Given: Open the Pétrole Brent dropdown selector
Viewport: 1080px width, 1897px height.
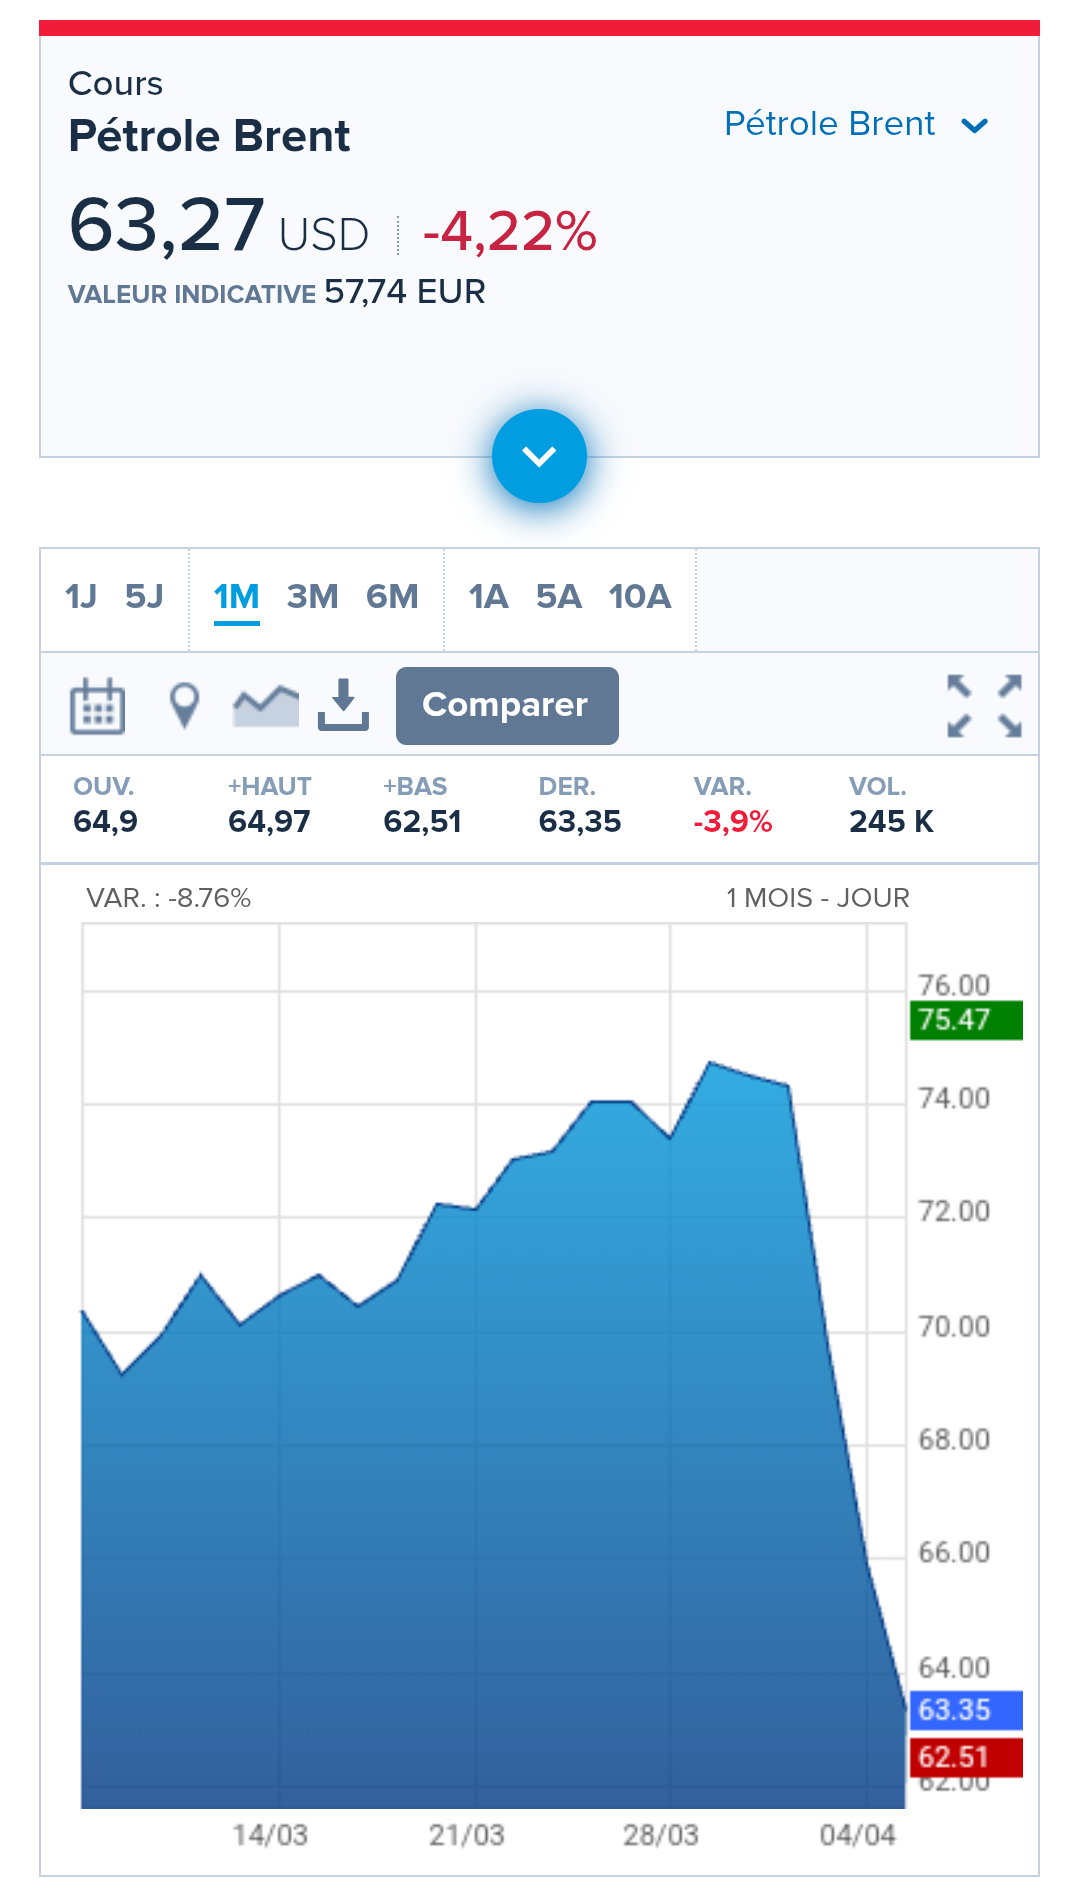Looking at the screenshot, I should [x=856, y=124].
